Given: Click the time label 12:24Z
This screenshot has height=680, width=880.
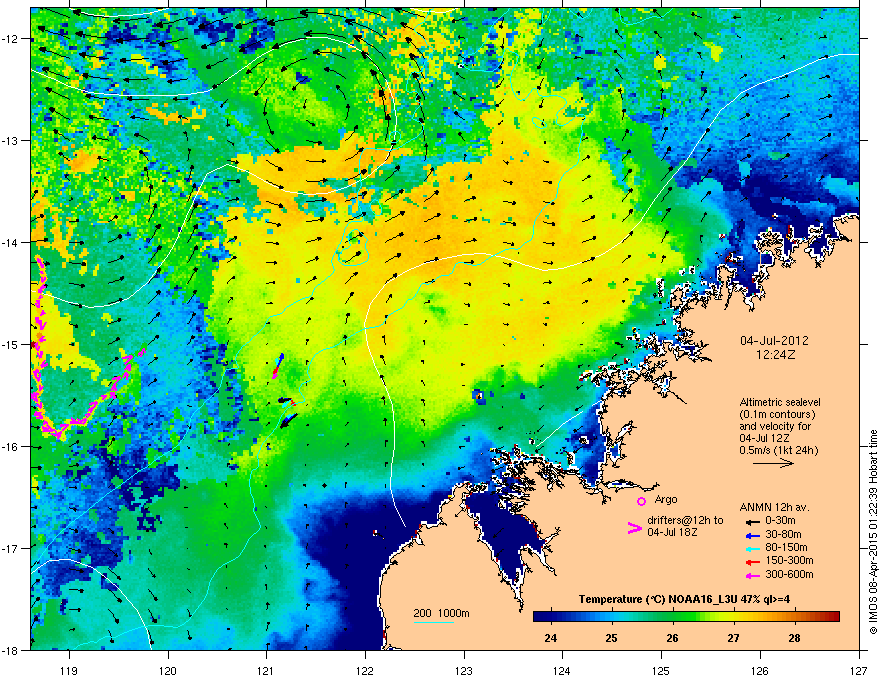Looking at the screenshot, I should [776, 355].
